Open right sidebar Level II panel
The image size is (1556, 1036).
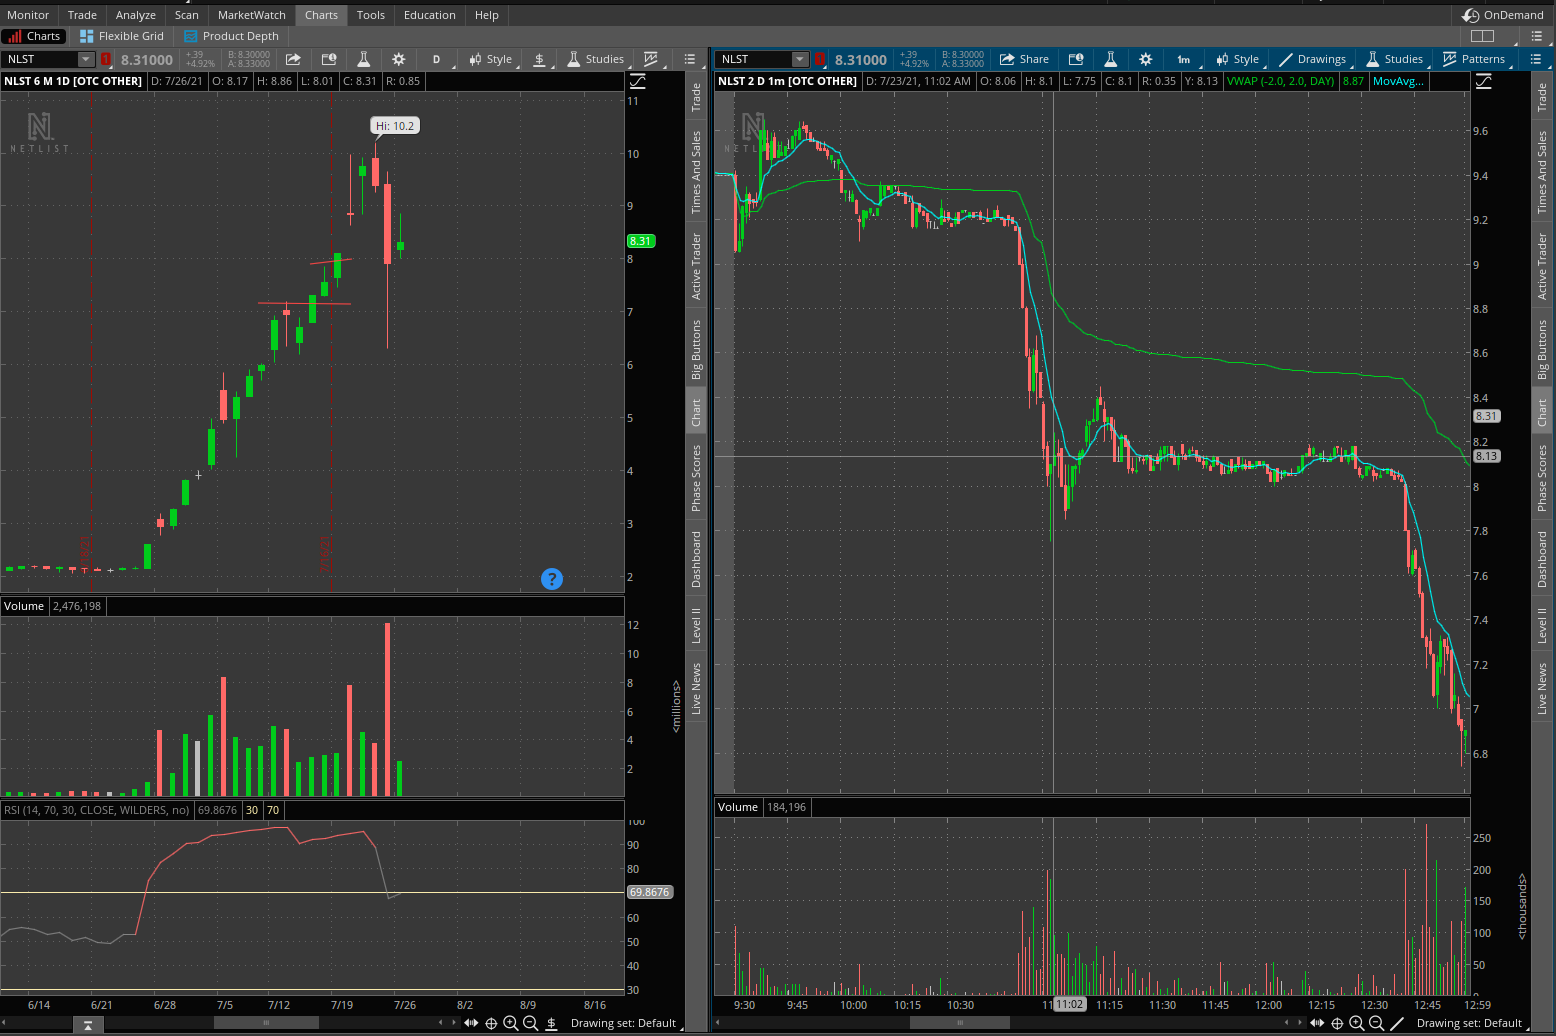click(x=1542, y=625)
